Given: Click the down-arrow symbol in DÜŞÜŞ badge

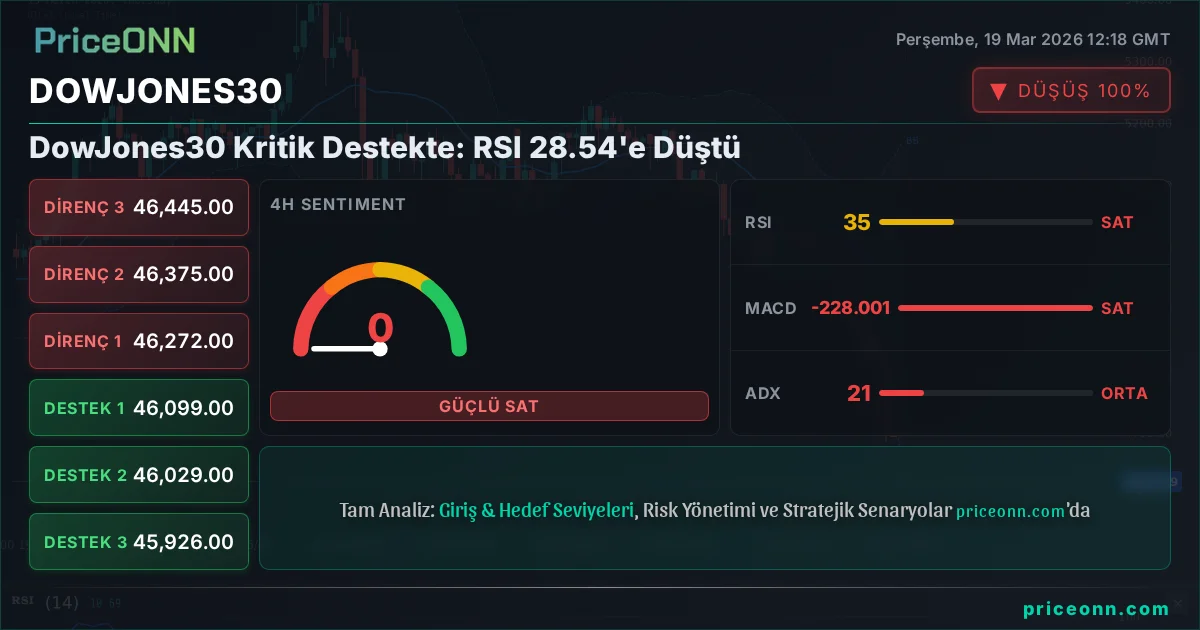Looking at the screenshot, I should tap(996, 89).
